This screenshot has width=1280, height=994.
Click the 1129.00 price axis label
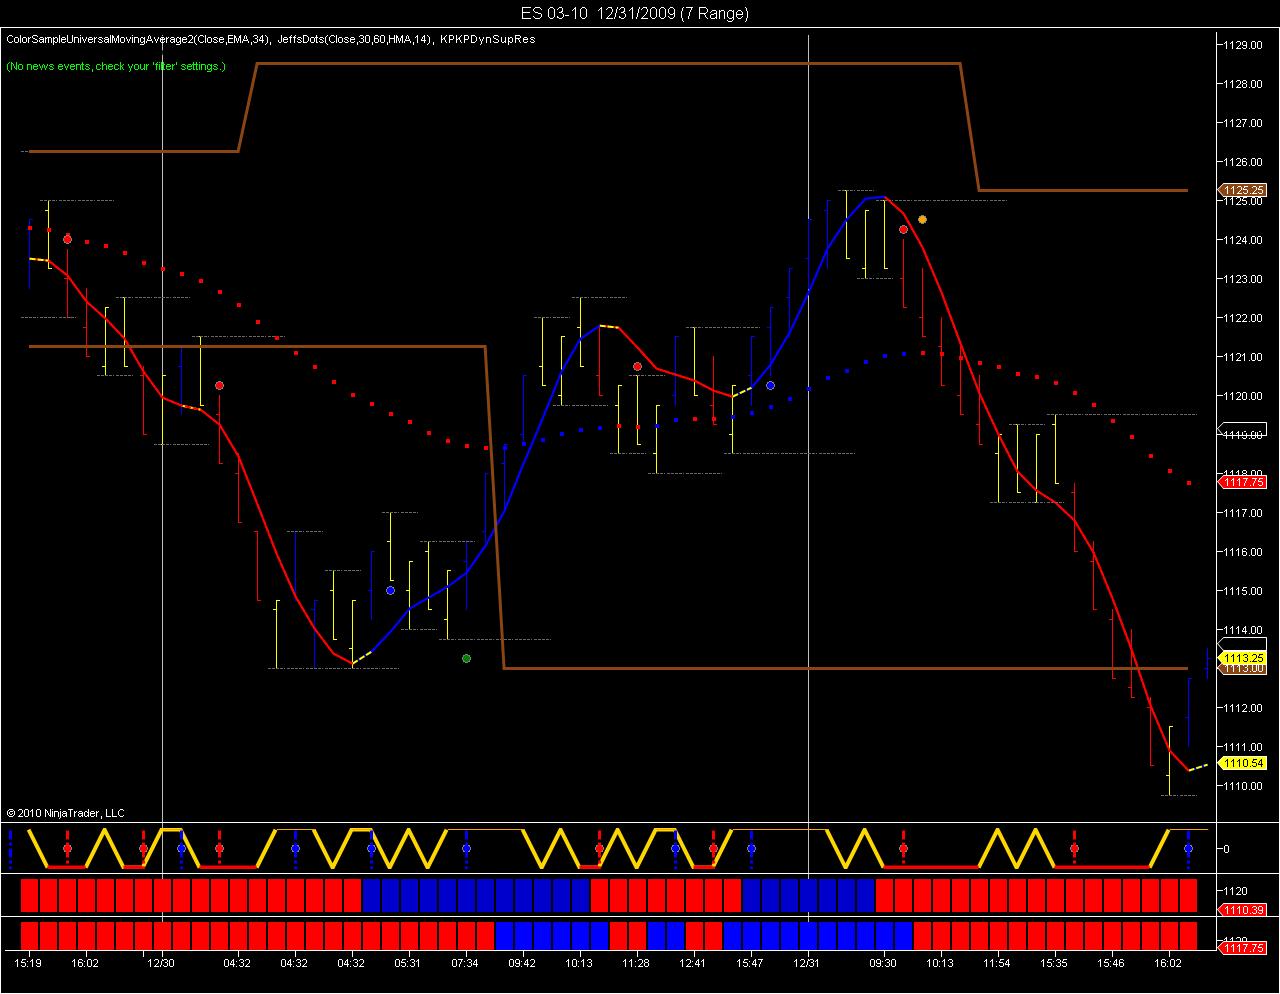tap(1244, 45)
